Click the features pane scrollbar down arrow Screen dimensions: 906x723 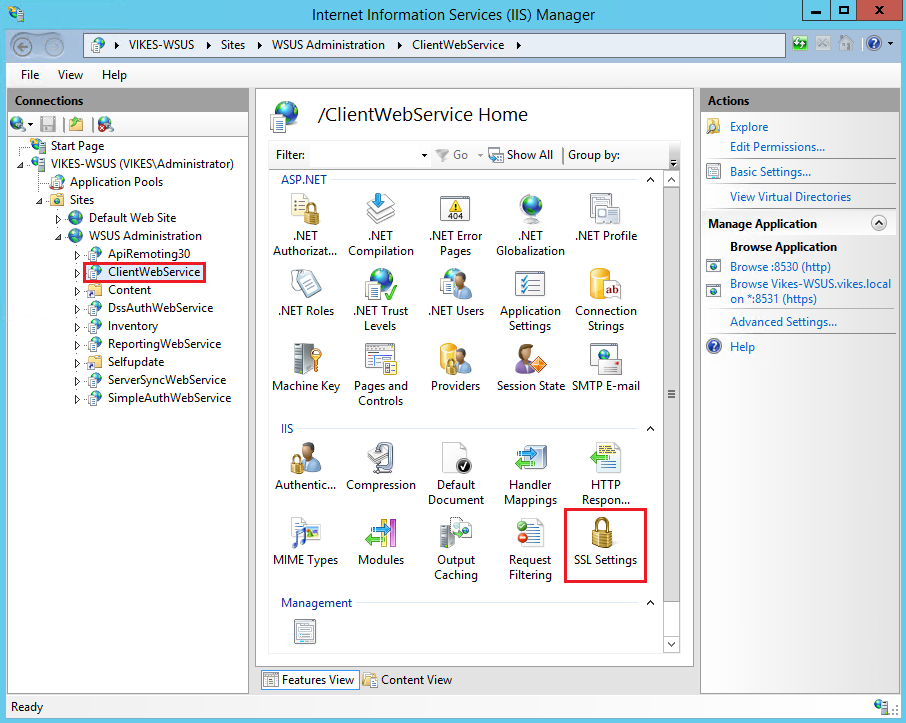pyautogui.click(x=671, y=644)
